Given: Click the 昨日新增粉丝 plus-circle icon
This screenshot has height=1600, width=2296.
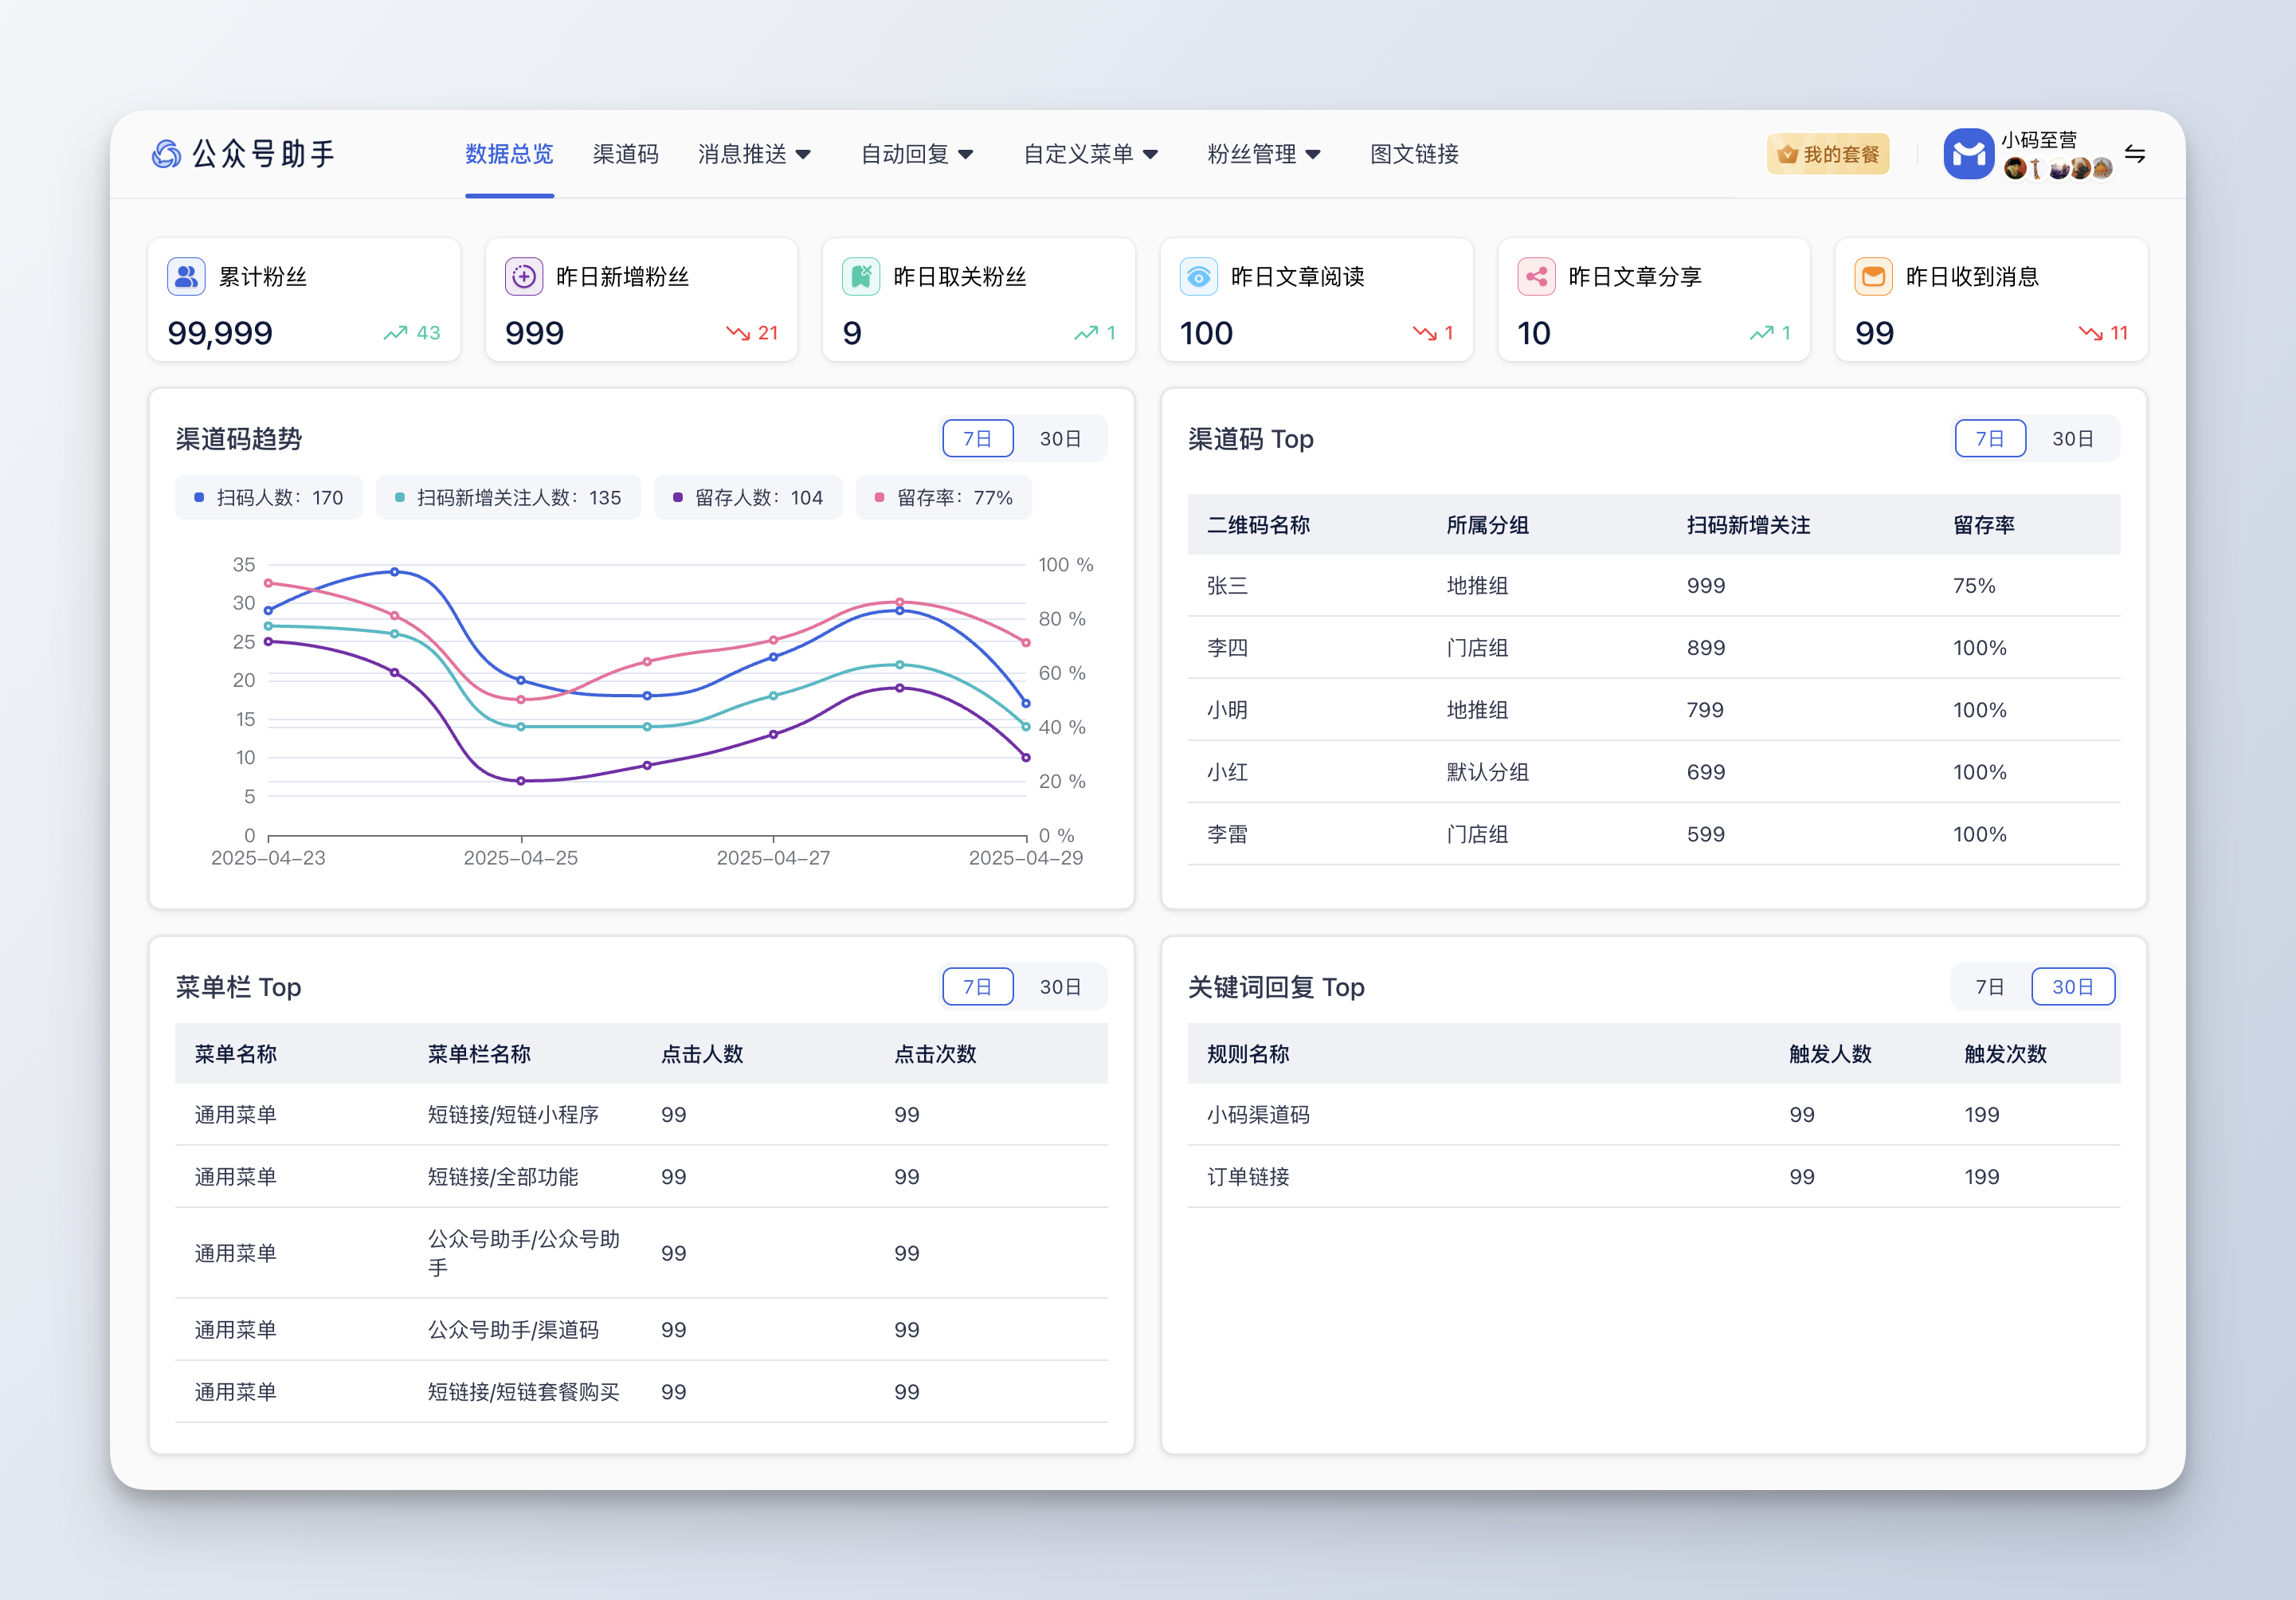Looking at the screenshot, I should pyautogui.click(x=524, y=276).
